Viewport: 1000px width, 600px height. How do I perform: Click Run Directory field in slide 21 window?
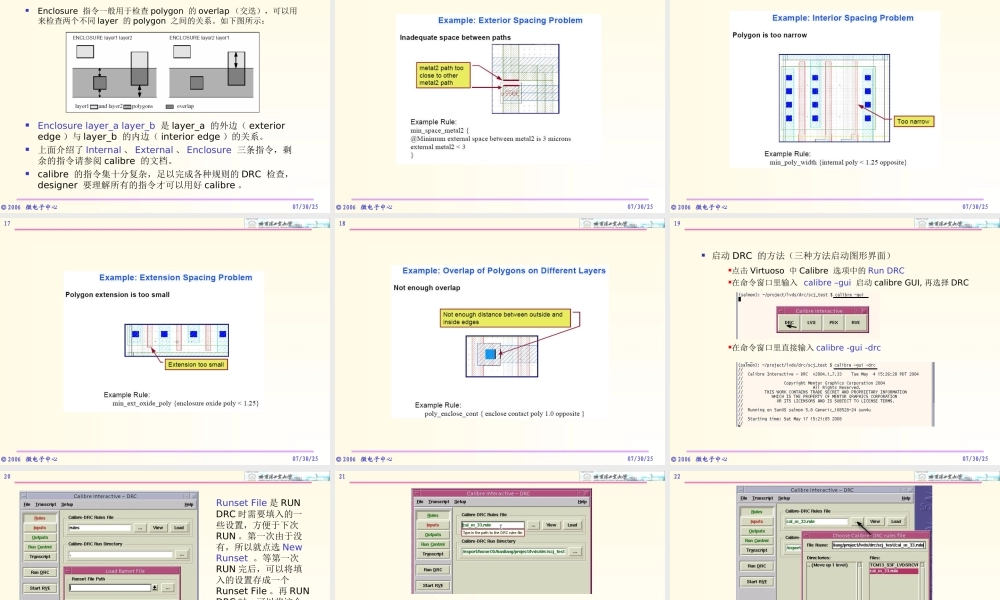[x=514, y=552]
